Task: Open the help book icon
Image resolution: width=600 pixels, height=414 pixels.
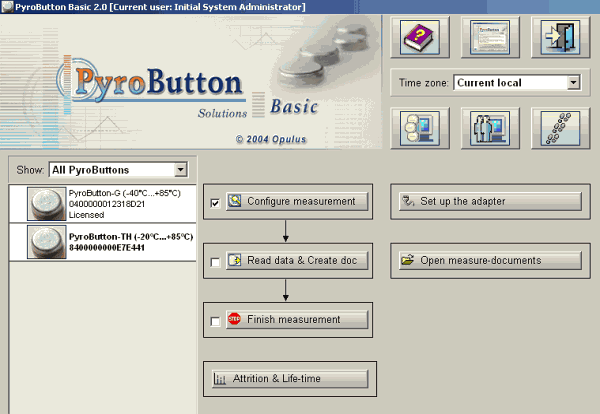Action: (420, 37)
